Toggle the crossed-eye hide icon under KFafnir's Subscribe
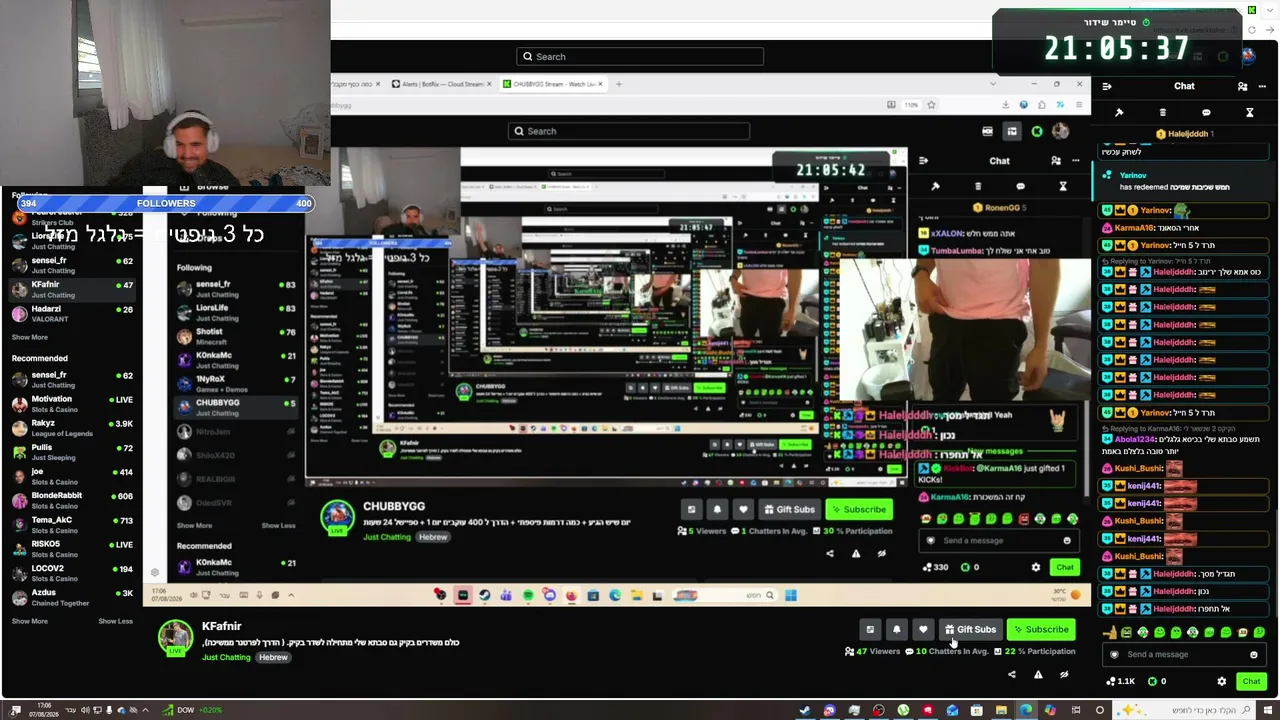 pyautogui.click(x=1064, y=675)
